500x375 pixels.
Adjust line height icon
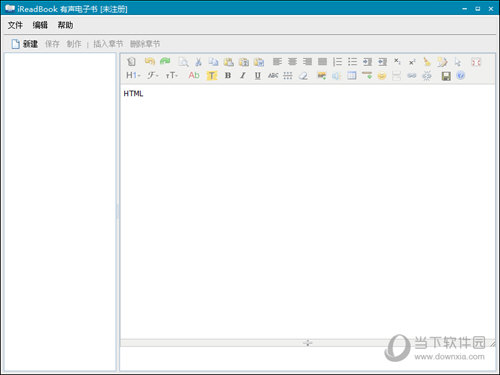click(288, 76)
